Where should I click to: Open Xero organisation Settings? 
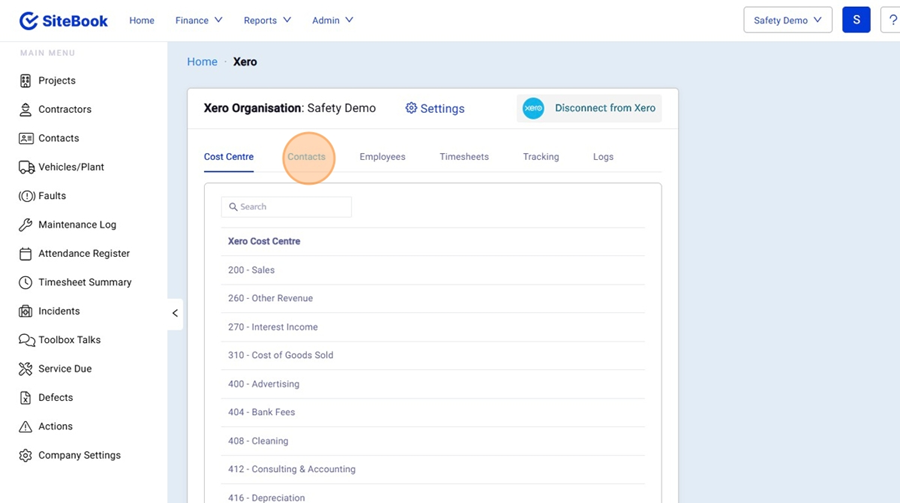(435, 108)
